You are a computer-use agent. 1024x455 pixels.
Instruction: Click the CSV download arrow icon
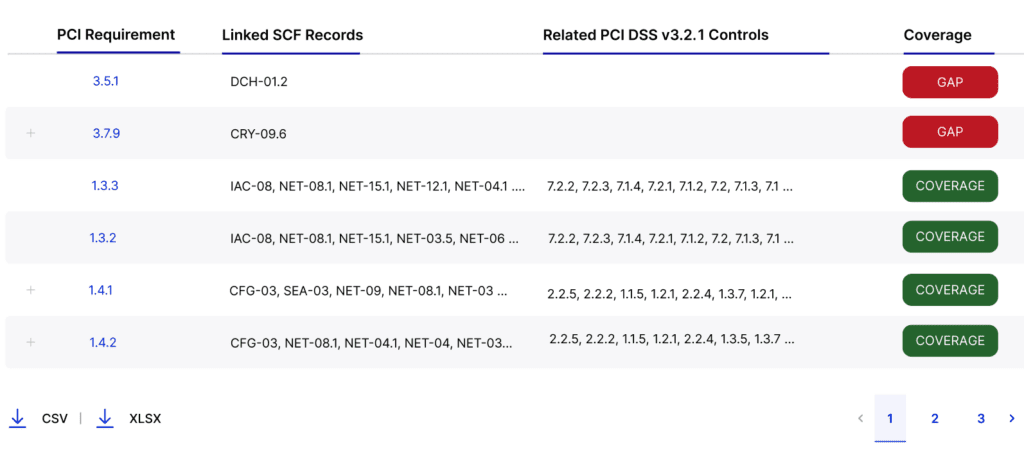[18, 418]
